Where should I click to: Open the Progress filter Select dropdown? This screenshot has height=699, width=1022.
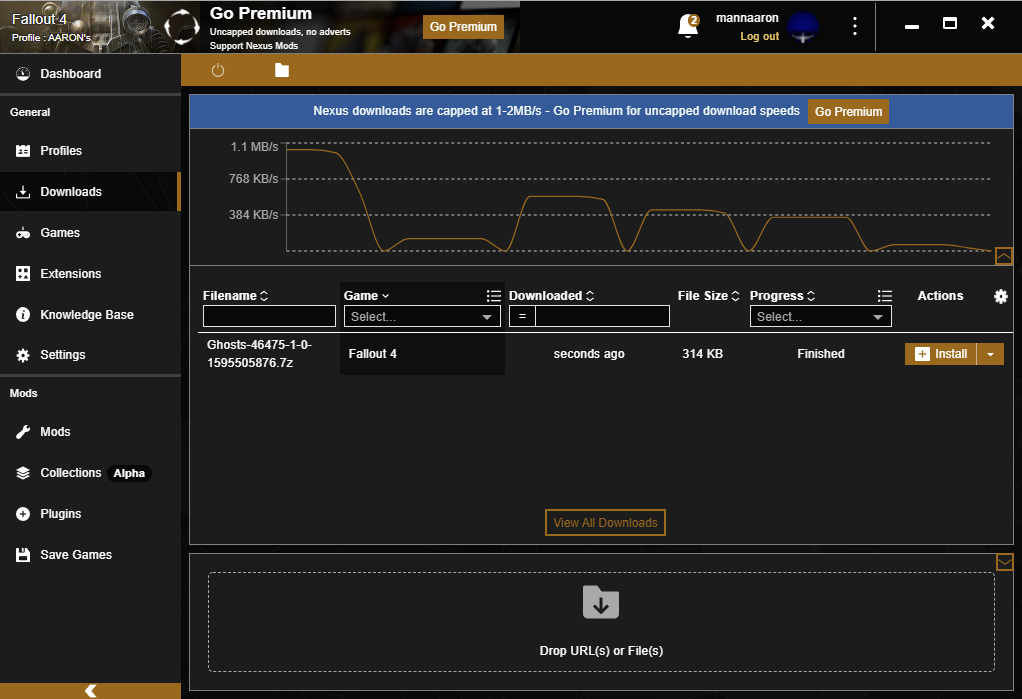[x=821, y=316]
